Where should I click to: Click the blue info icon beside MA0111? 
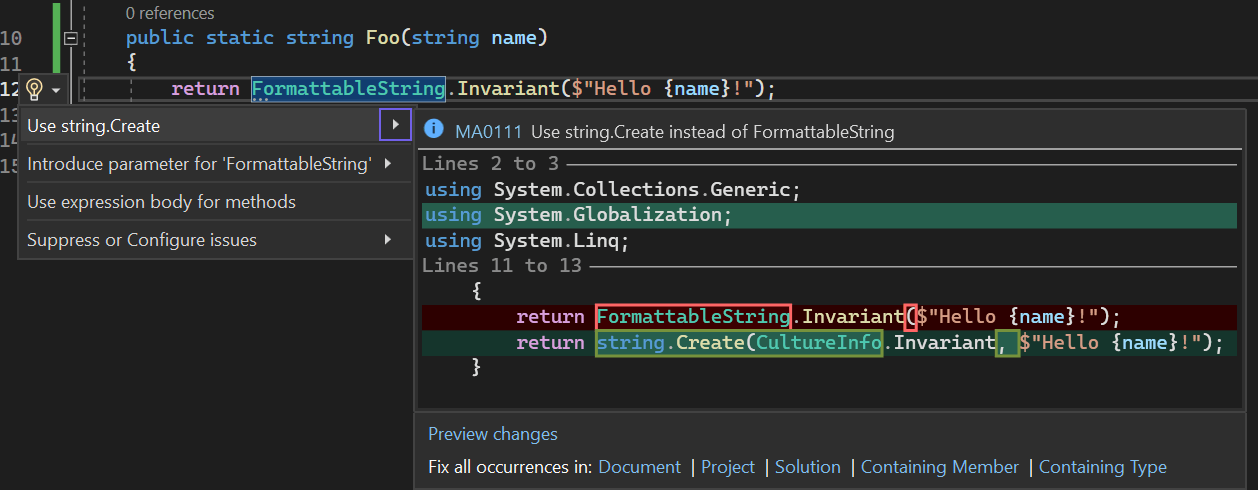point(434,130)
